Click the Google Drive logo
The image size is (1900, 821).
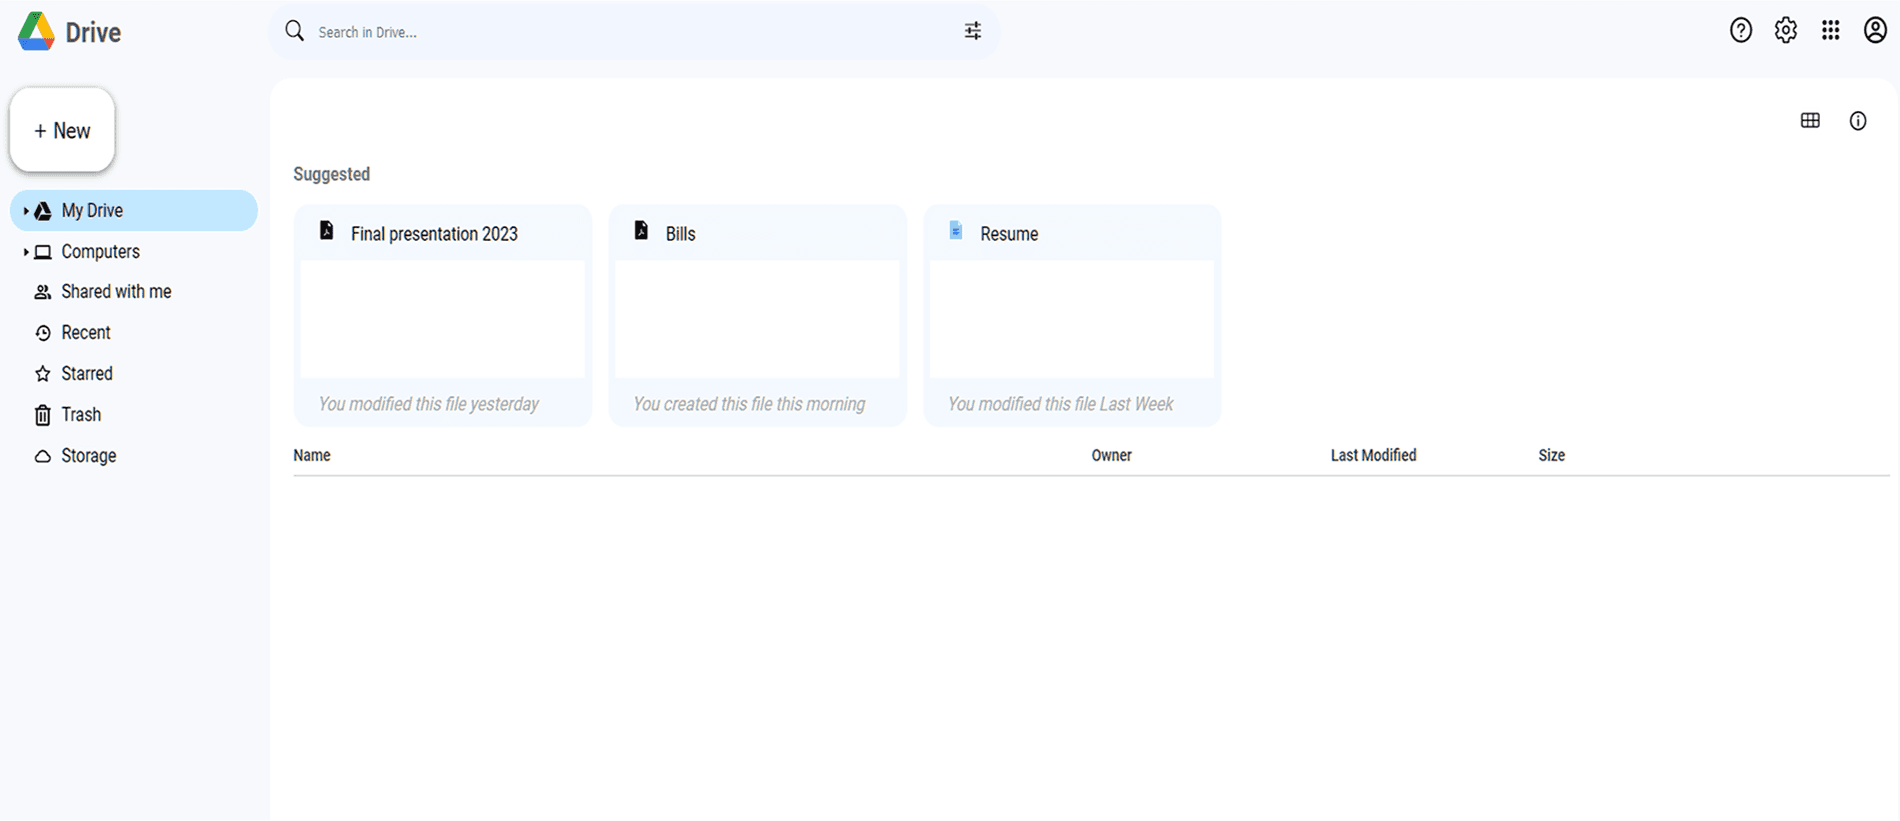click(x=37, y=32)
